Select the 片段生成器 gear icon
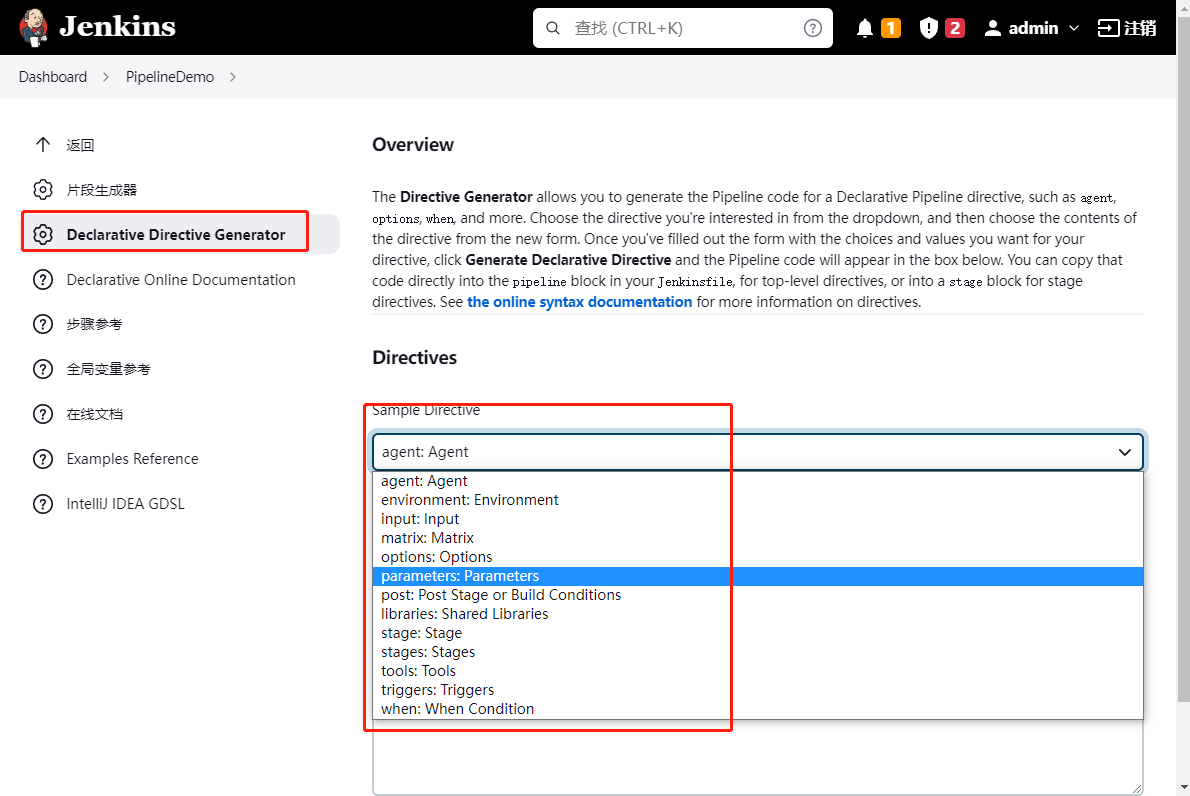Screen dimensions: 1190x796 click(x=43, y=189)
